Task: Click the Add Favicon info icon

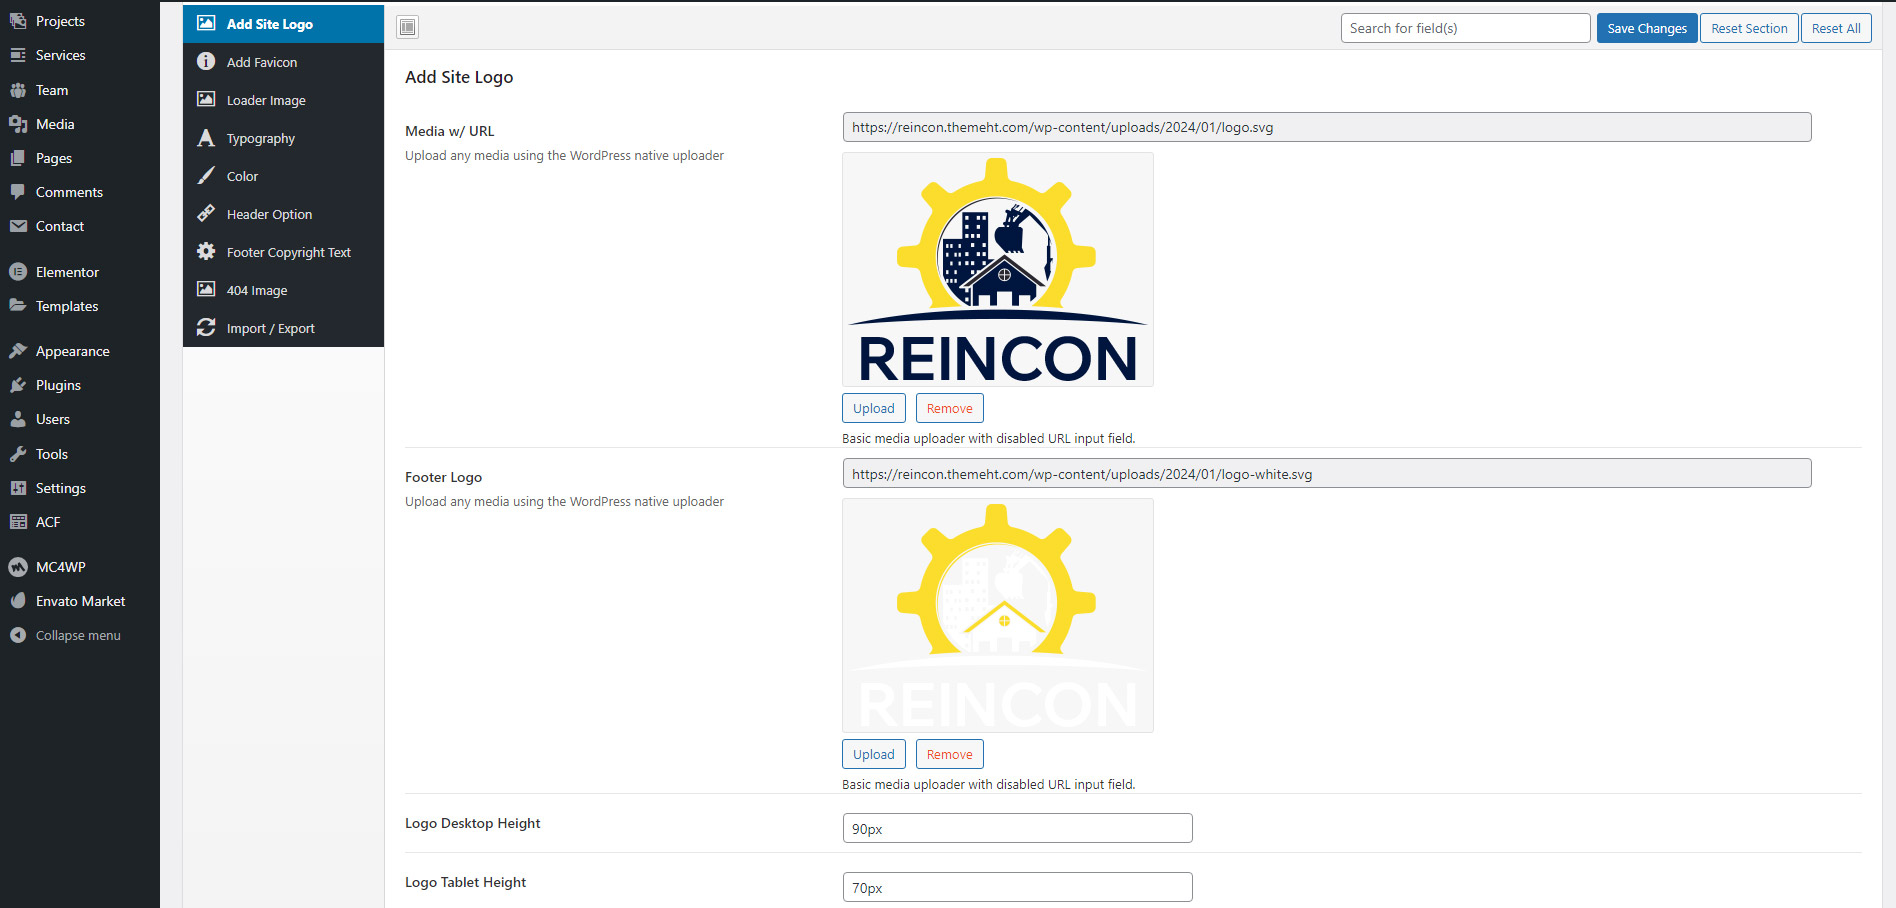Action: (206, 62)
